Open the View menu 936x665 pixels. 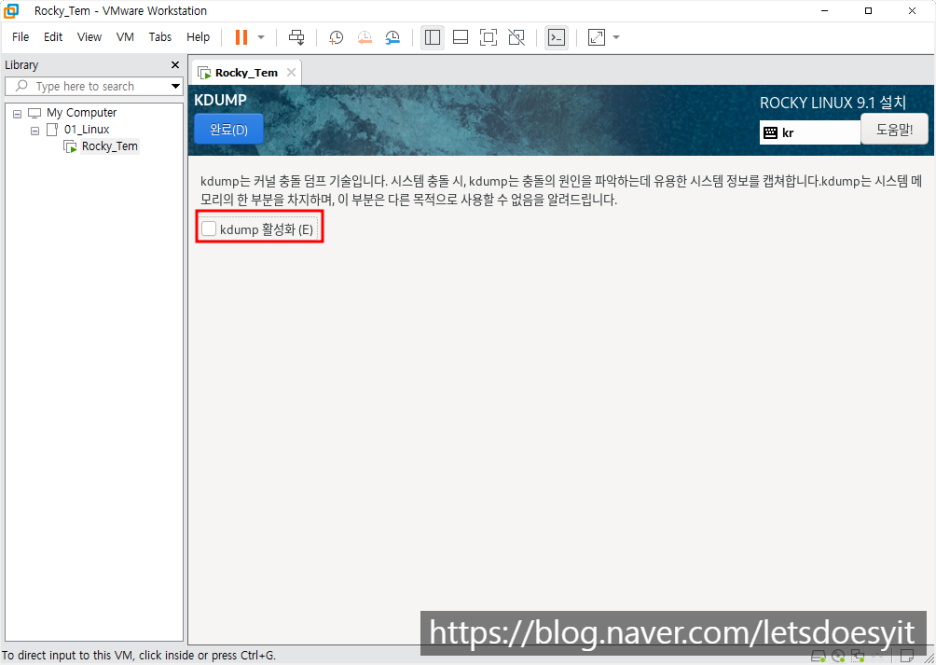(90, 37)
